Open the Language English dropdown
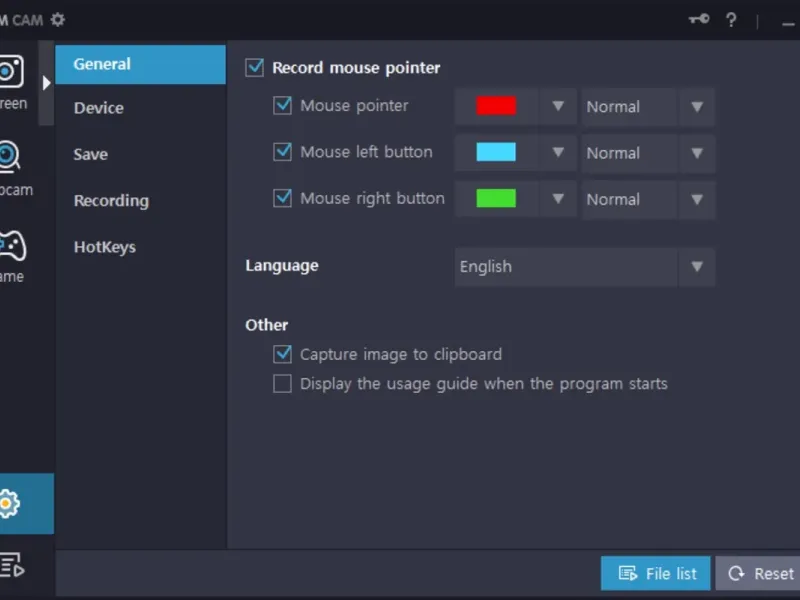 point(585,267)
